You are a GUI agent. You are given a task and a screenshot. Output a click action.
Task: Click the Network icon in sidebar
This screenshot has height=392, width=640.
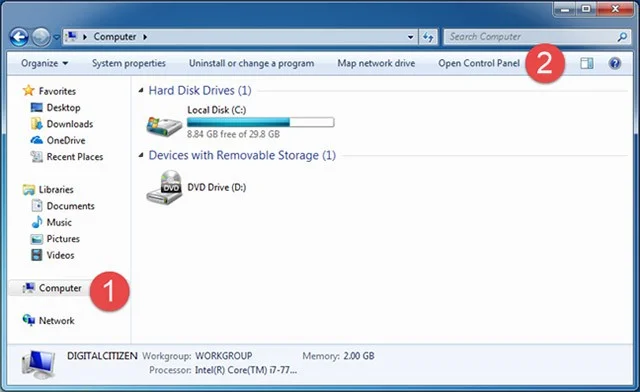(x=29, y=320)
